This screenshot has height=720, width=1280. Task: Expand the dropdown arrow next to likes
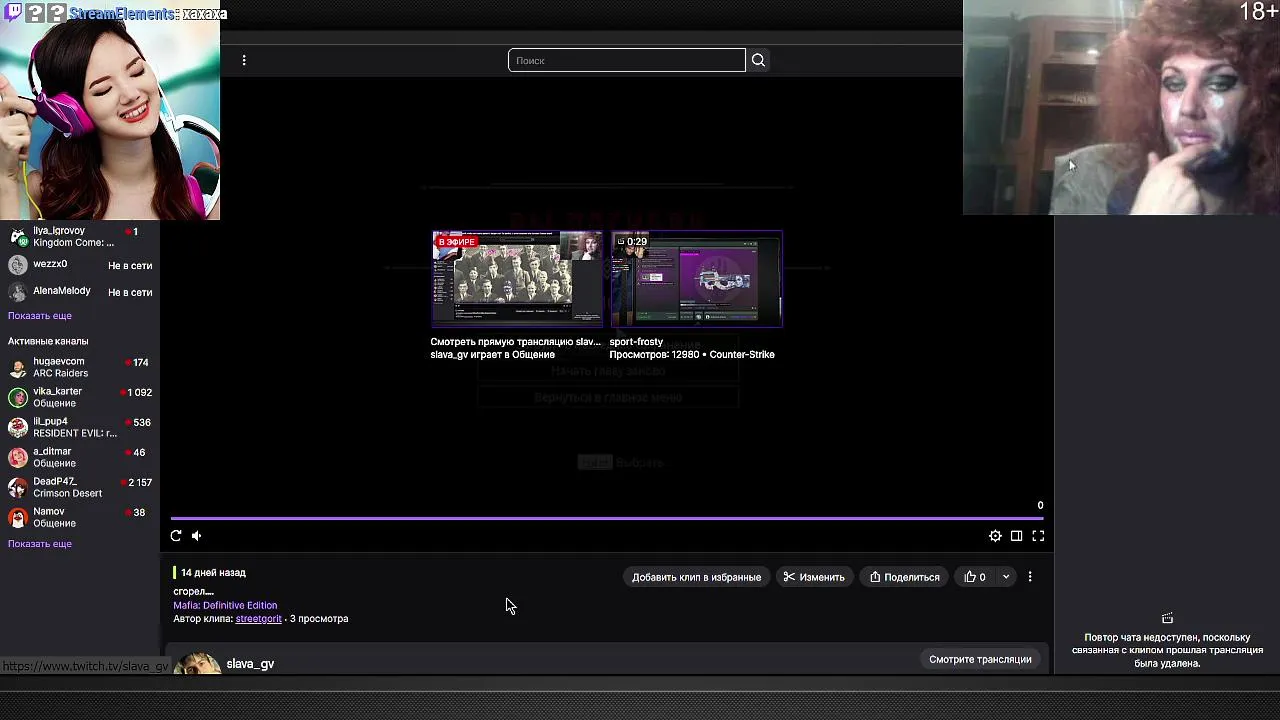1006,577
